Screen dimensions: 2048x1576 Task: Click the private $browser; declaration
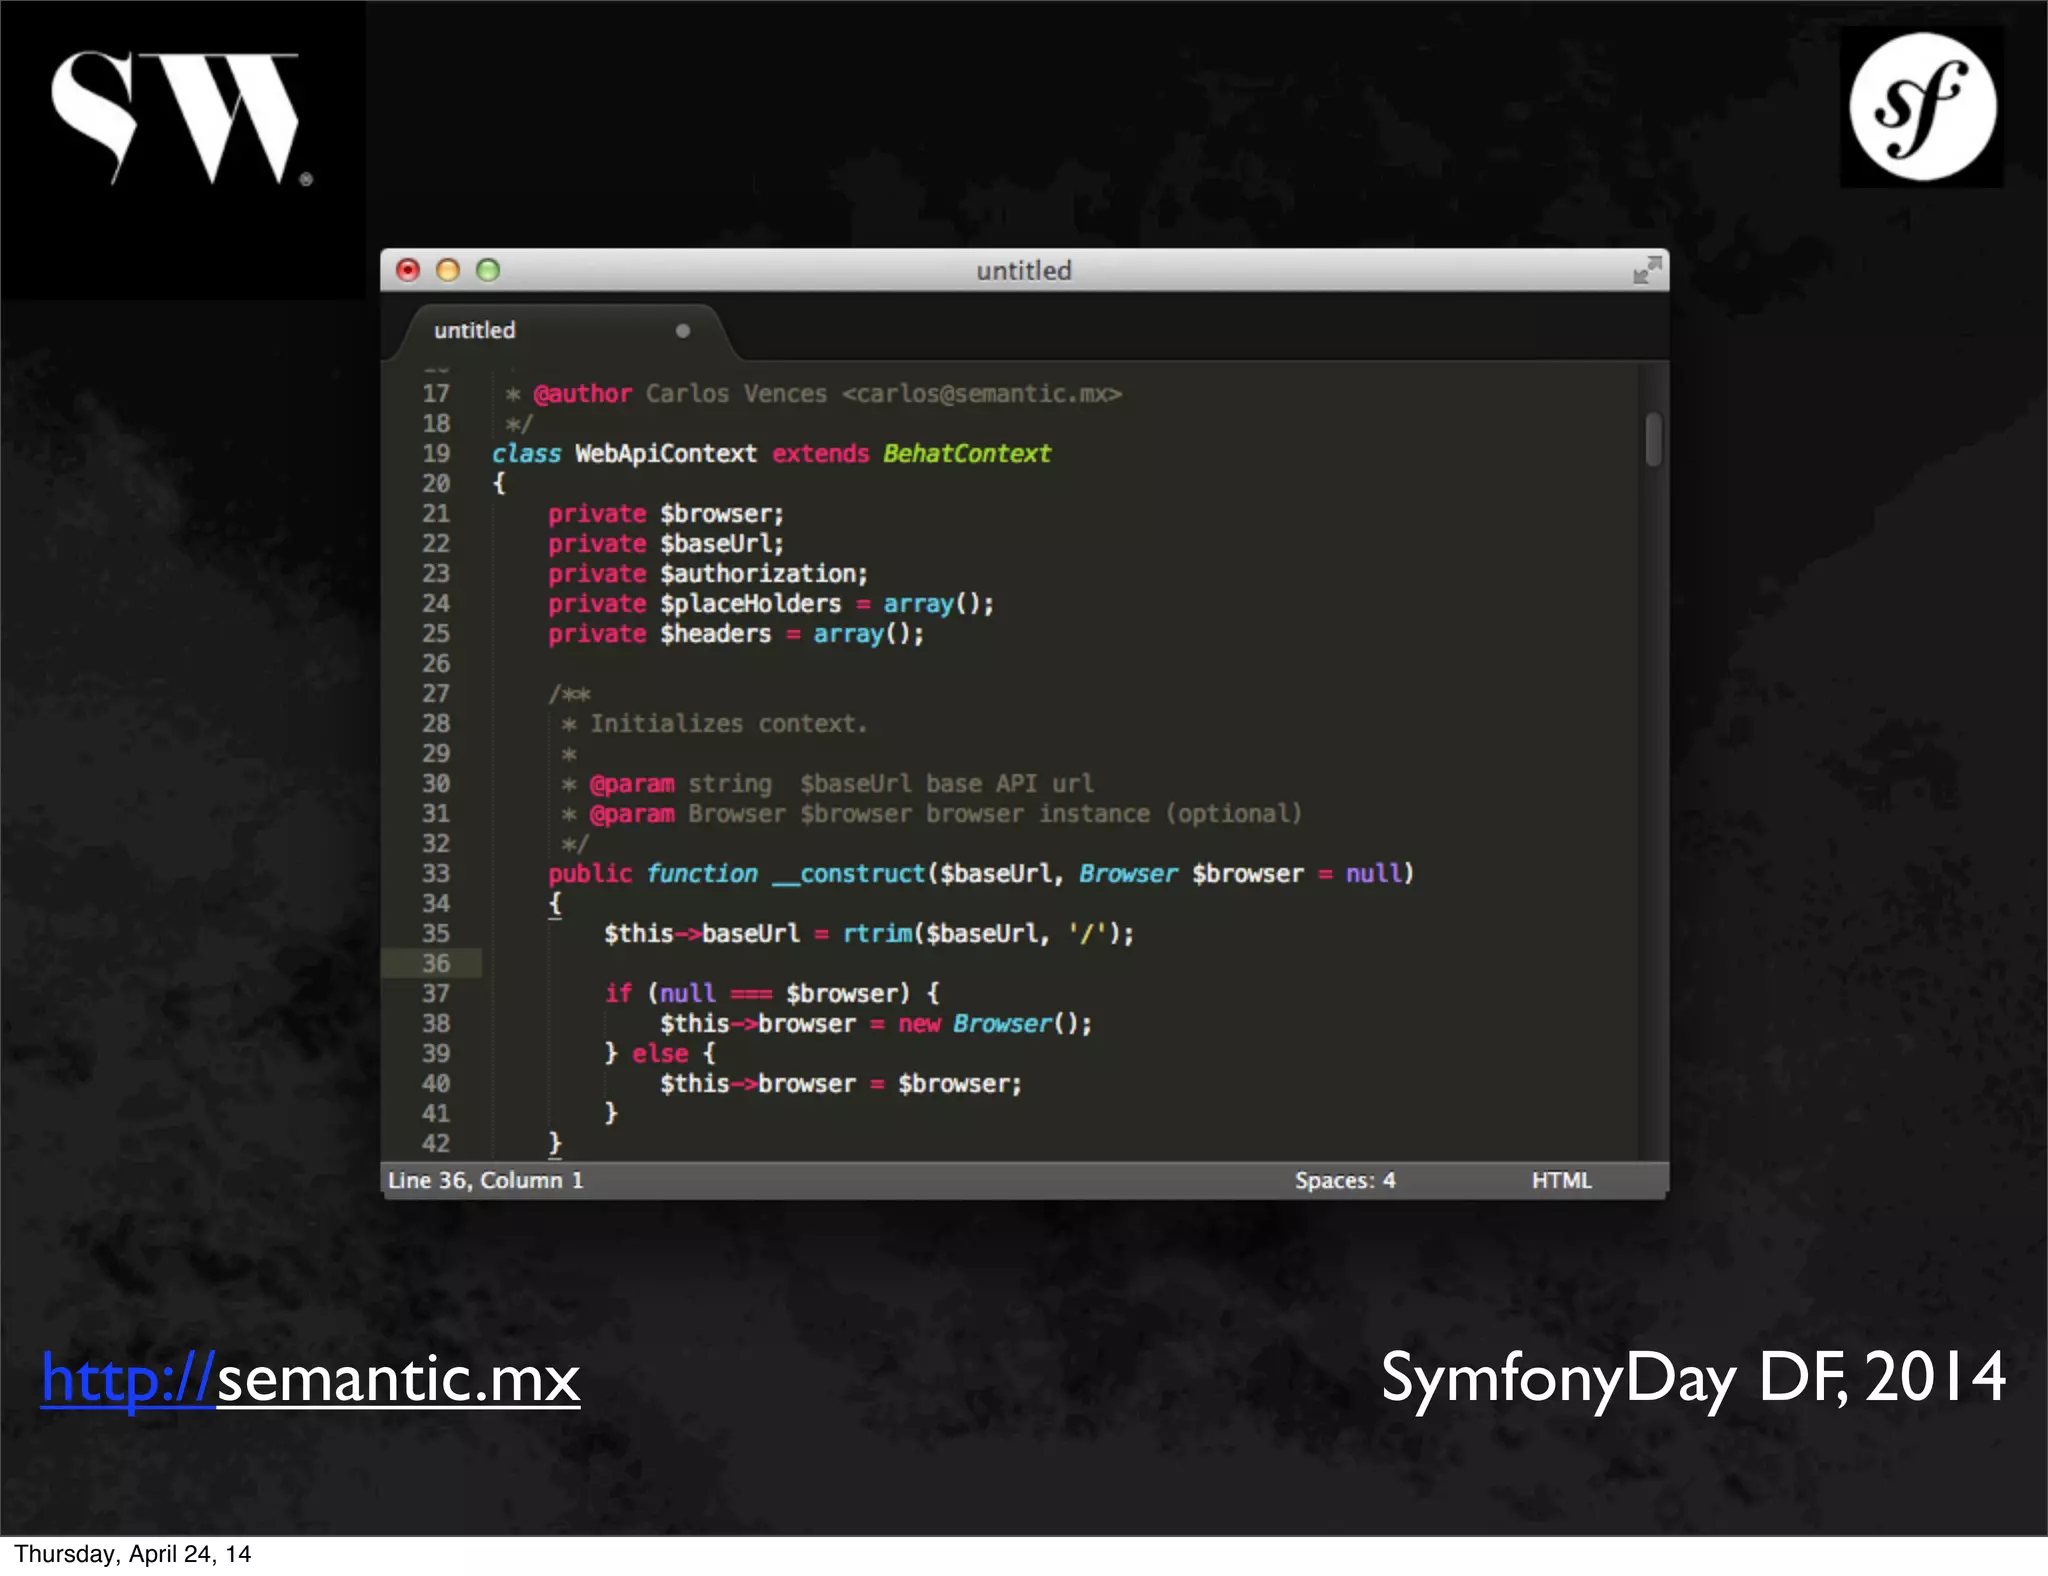pos(666,513)
